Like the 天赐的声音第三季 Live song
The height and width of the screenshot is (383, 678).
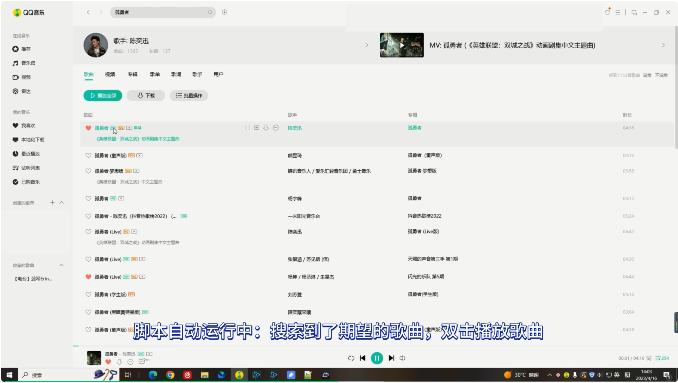(88, 259)
